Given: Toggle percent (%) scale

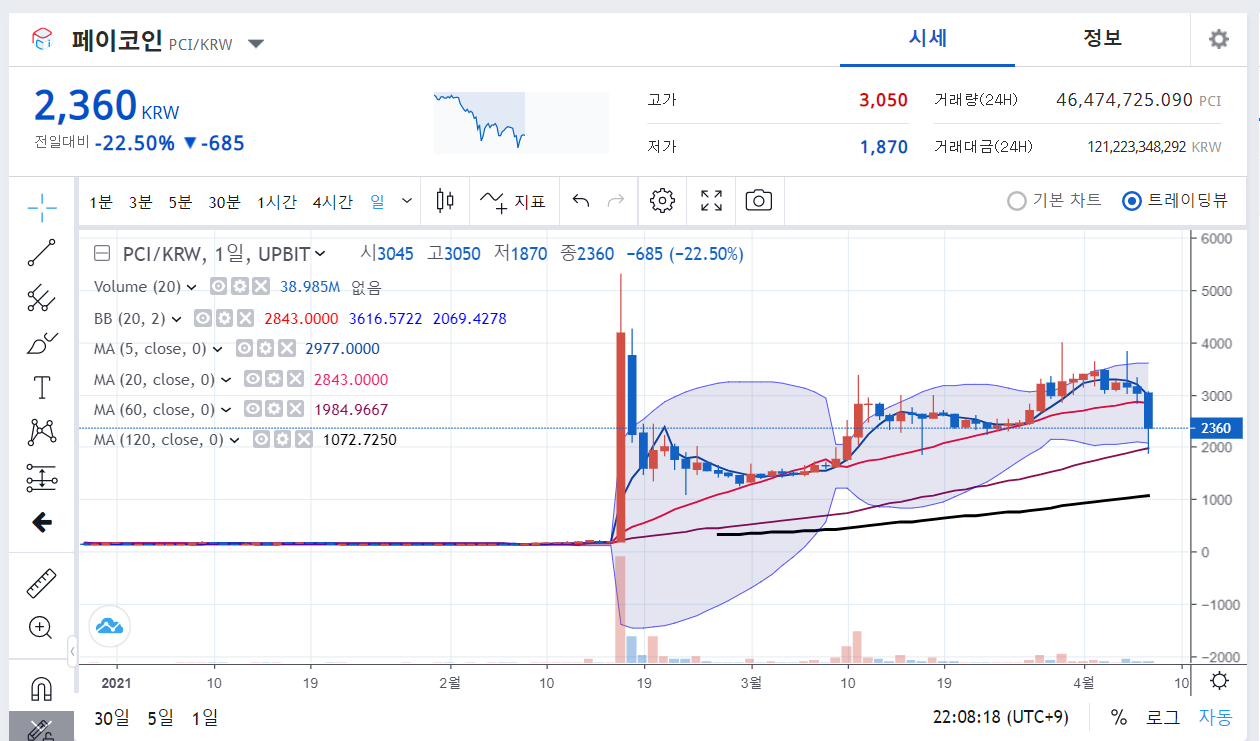Looking at the screenshot, I should (x=1119, y=717).
